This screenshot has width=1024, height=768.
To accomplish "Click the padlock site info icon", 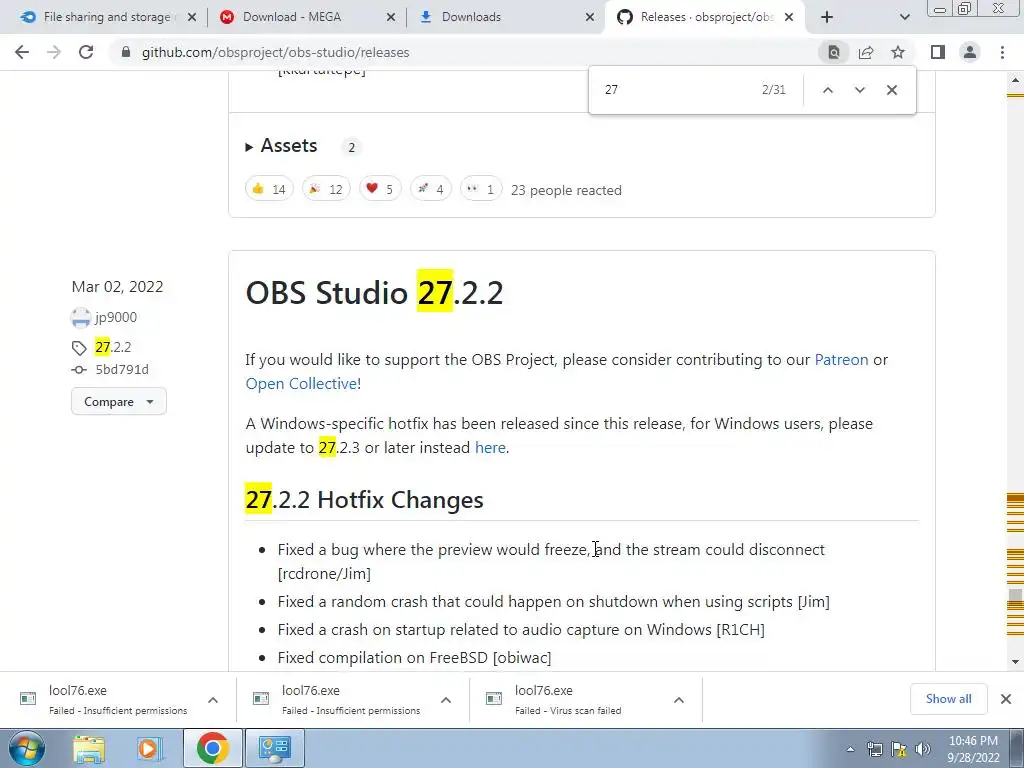I will pyautogui.click(x=126, y=52).
